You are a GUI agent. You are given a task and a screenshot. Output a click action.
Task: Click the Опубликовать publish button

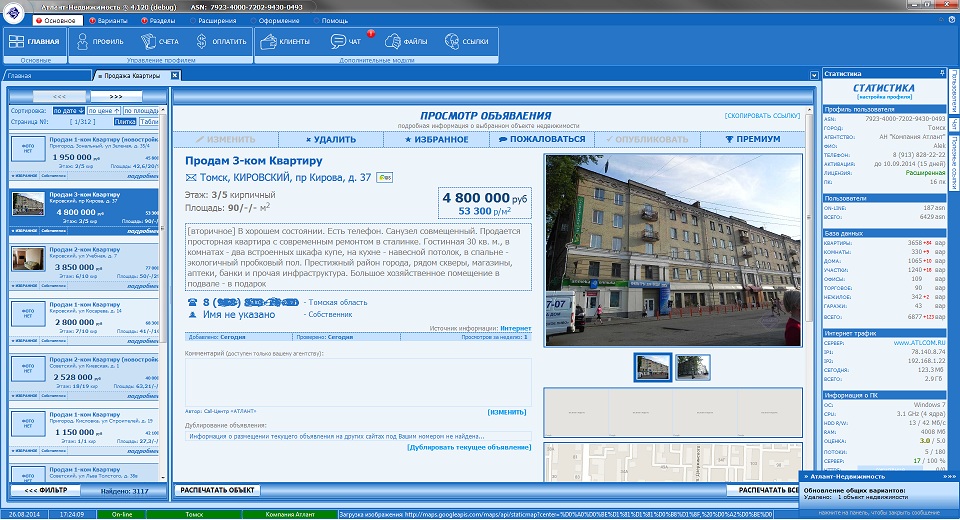point(647,140)
